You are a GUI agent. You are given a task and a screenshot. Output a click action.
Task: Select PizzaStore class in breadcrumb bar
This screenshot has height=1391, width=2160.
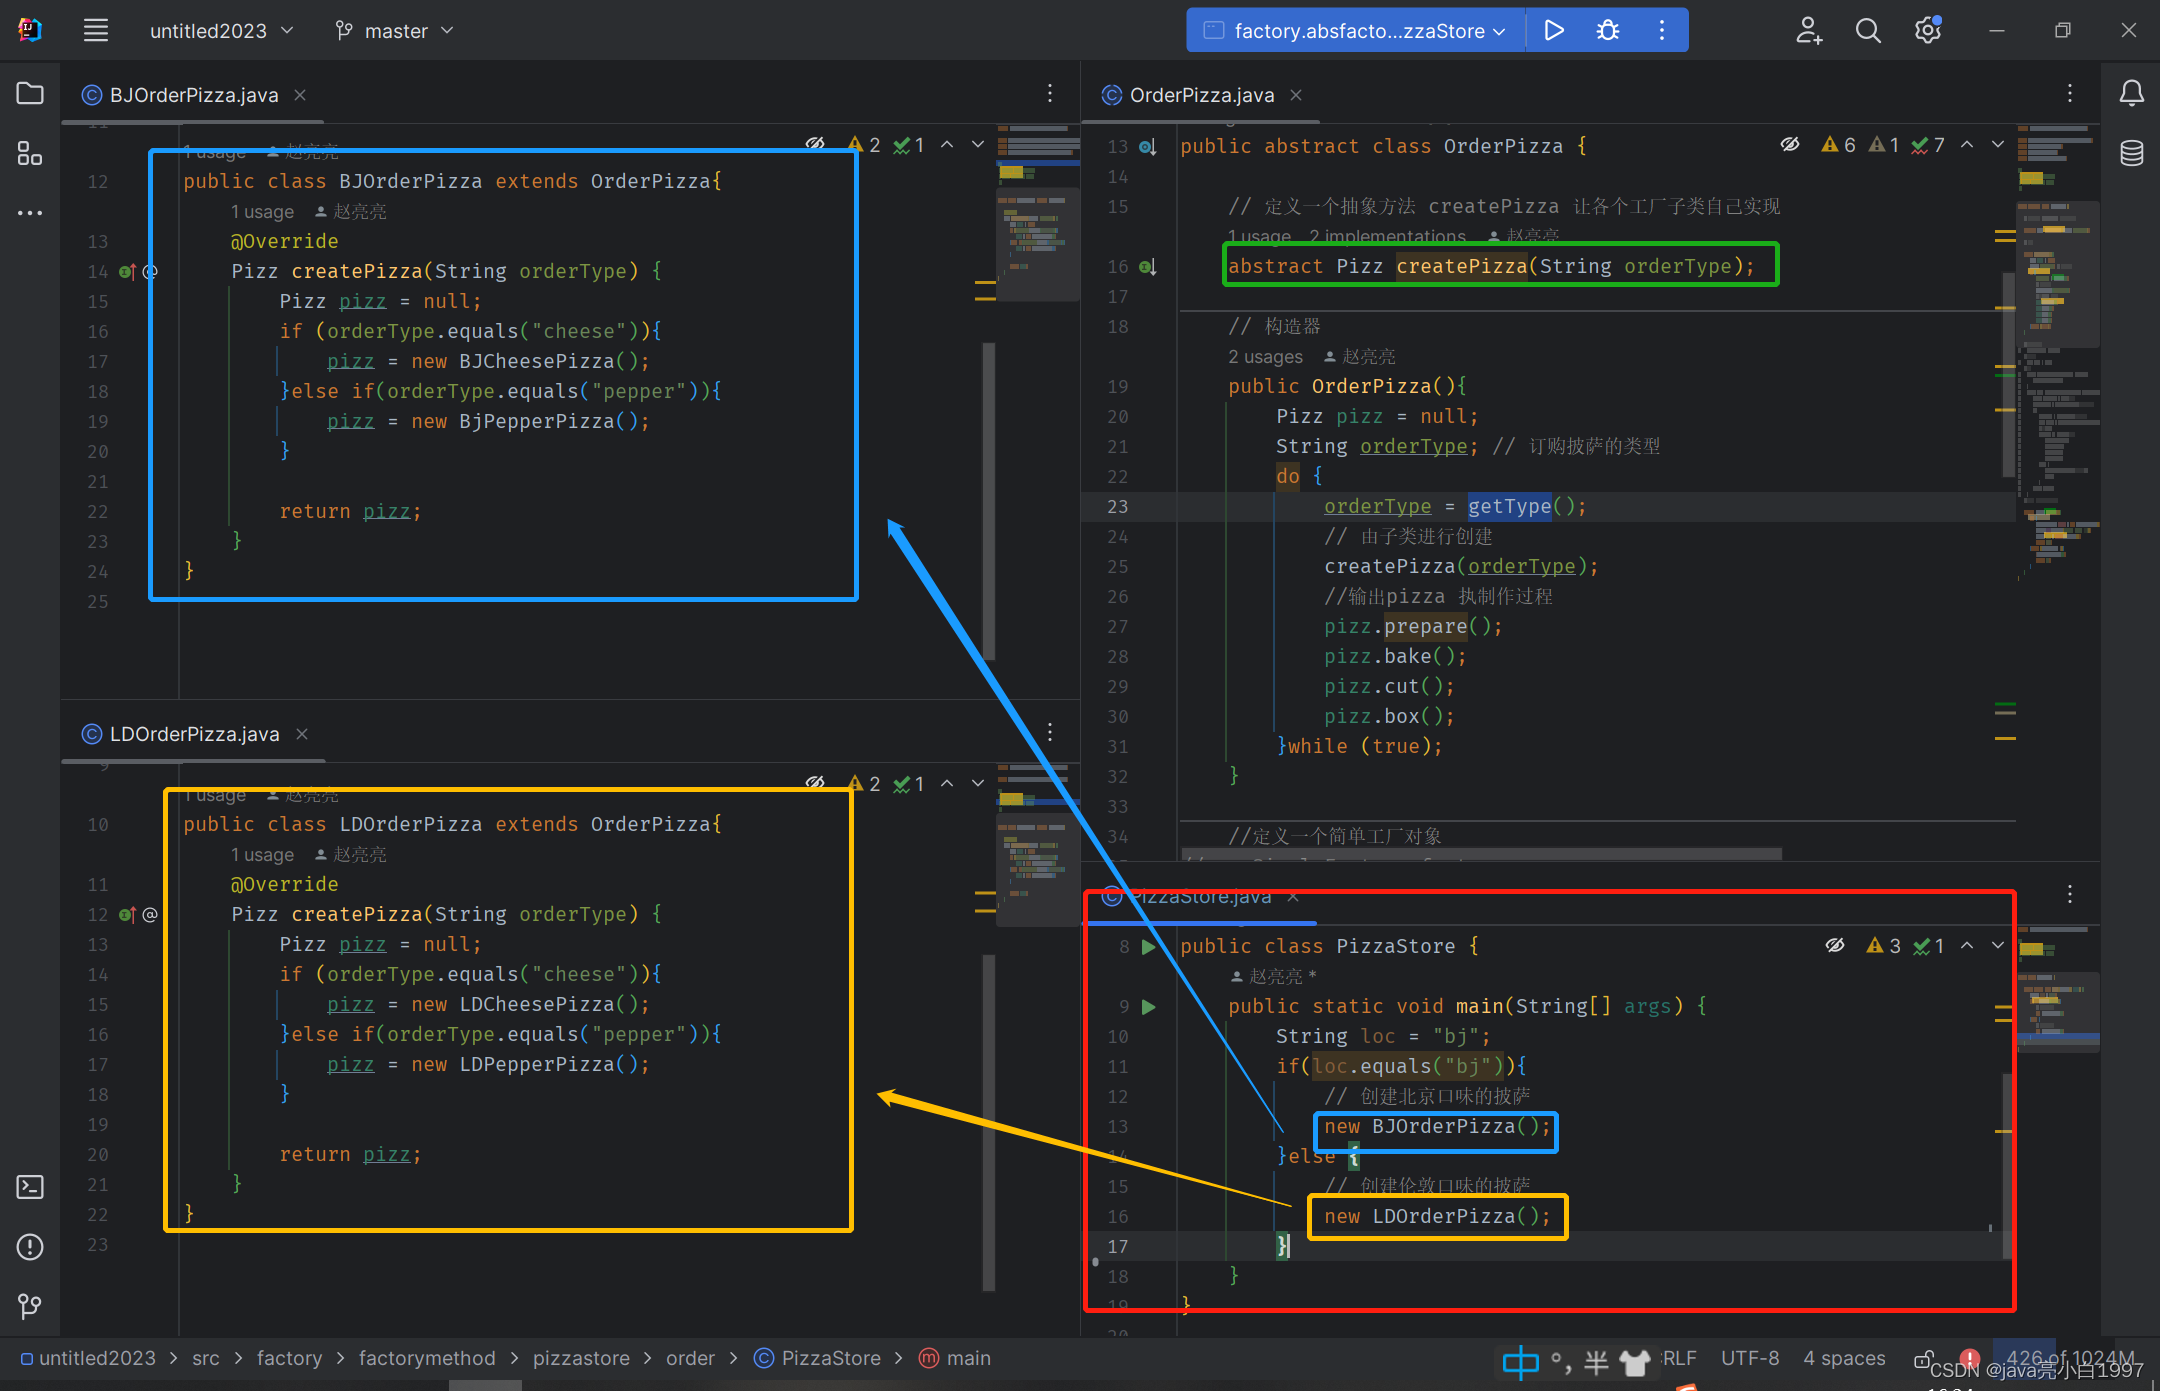pos(818,1358)
